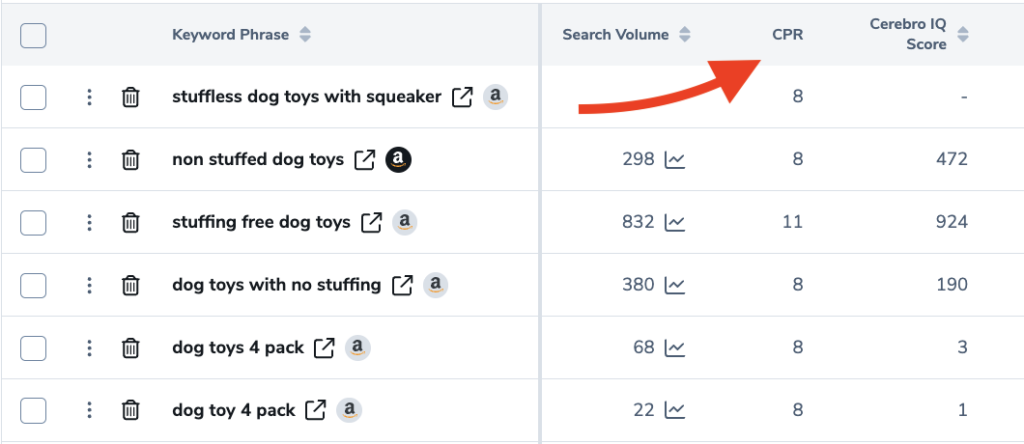Viewport: 1024px width, 444px height.
Task: Expand the kebab menu for 'stuffless dog toys with squeaker'
Action: pyautogui.click(x=89, y=97)
